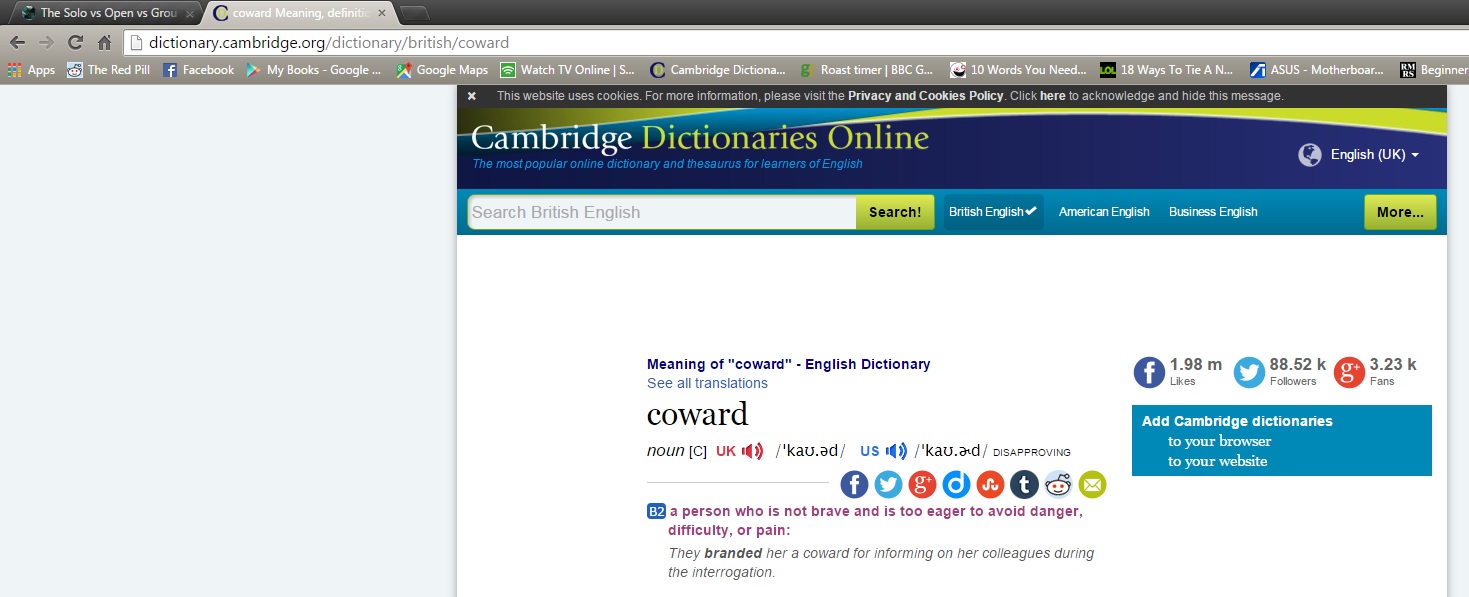Open the My Books - Google bookmark
The height and width of the screenshot is (597, 1469).
[x=314, y=70]
